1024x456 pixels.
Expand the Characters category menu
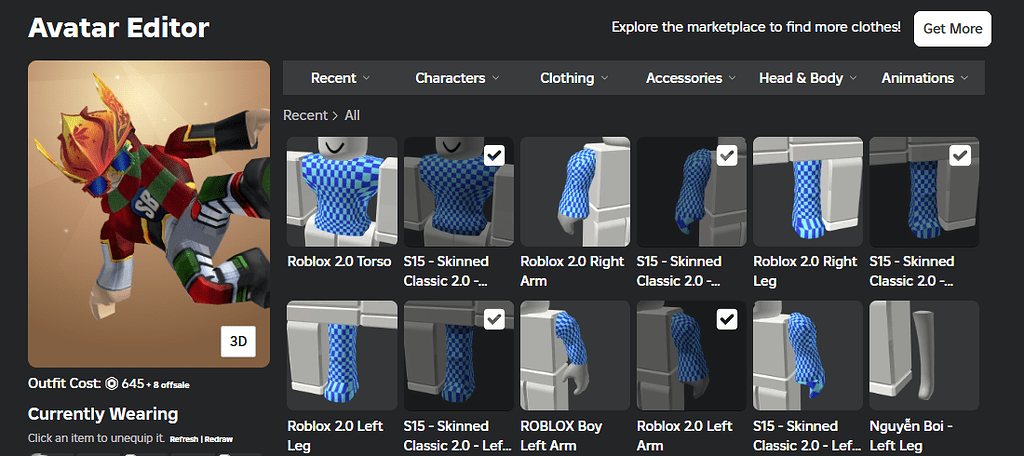click(457, 78)
